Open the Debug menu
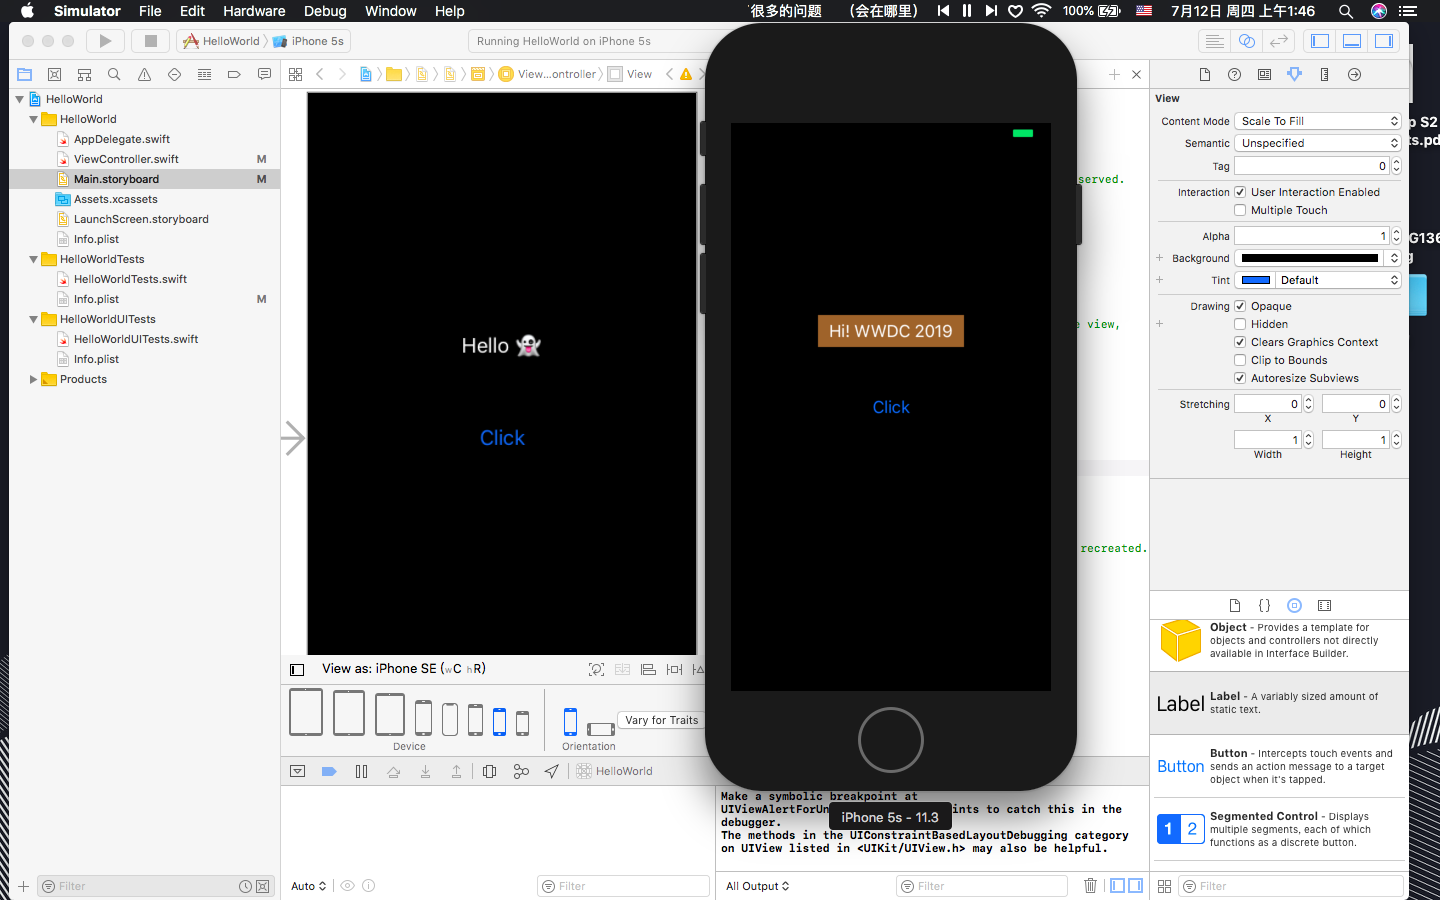Image resolution: width=1440 pixels, height=900 pixels. tap(325, 11)
